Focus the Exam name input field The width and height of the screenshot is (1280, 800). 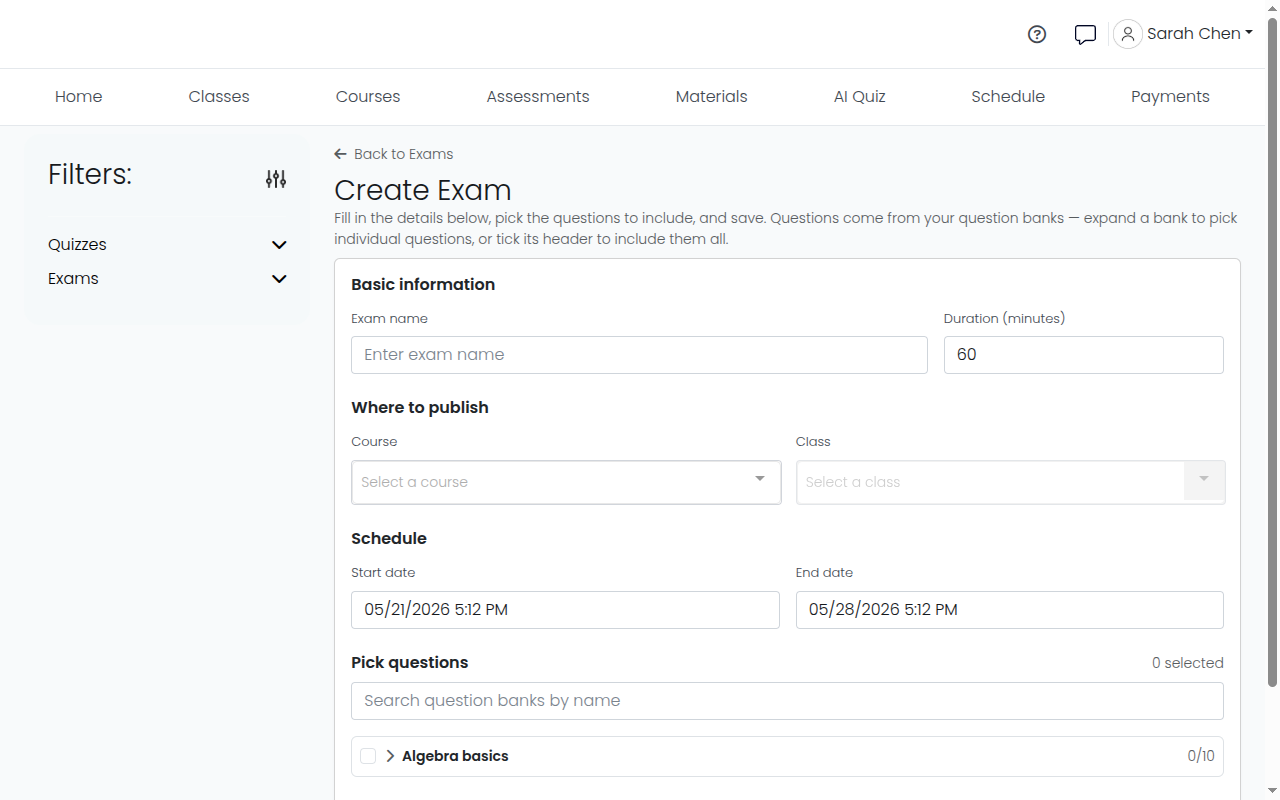(639, 355)
